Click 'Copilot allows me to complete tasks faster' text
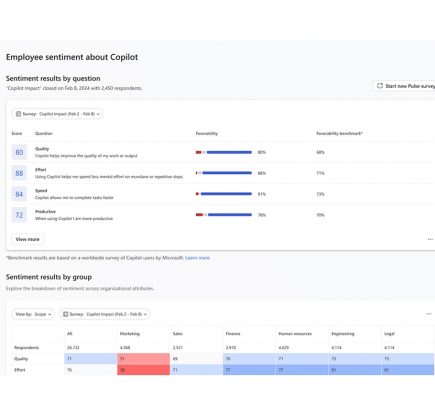435x415 pixels. coord(74,198)
